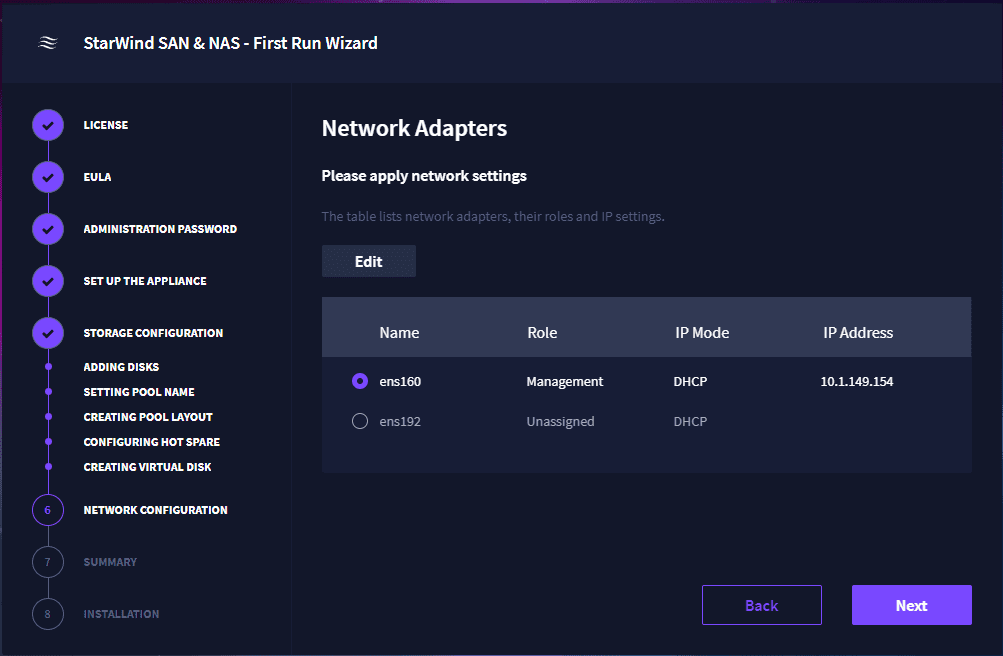This screenshot has height=656, width=1003.
Task: Click the step 6 circle icon
Action: point(48,510)
